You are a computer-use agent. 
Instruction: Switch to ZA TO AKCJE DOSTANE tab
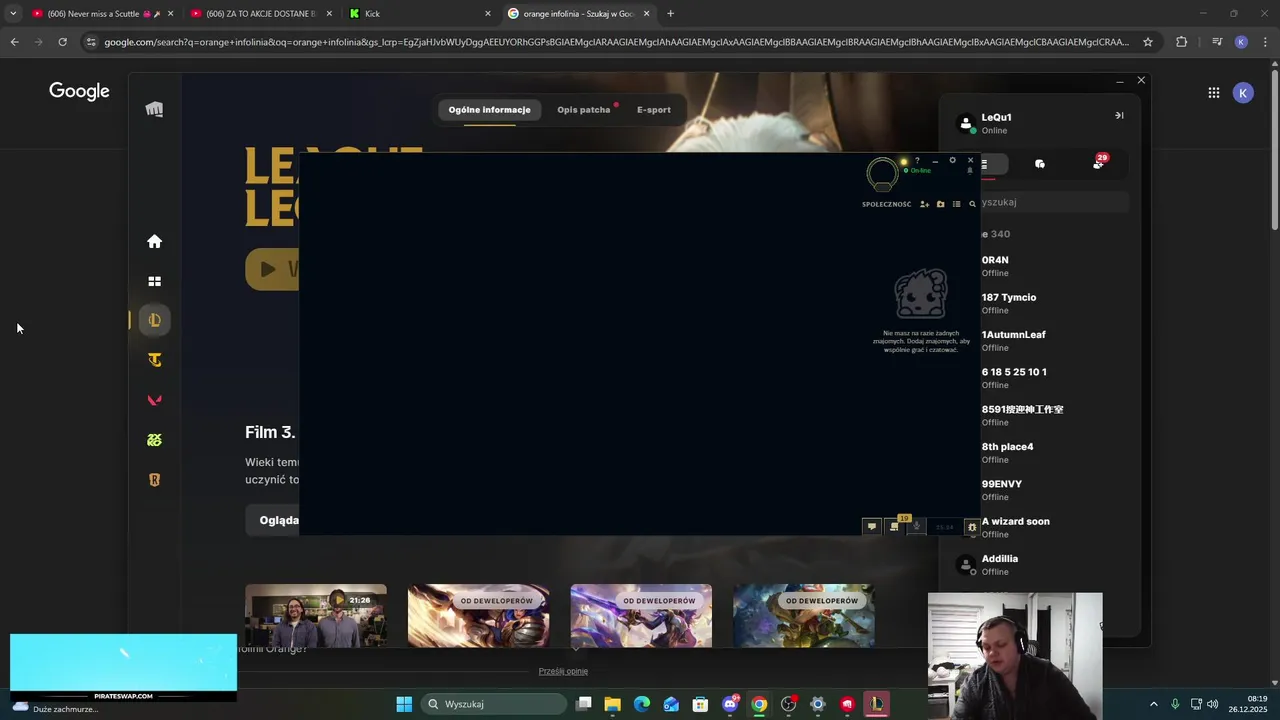(x=260, y=14)
